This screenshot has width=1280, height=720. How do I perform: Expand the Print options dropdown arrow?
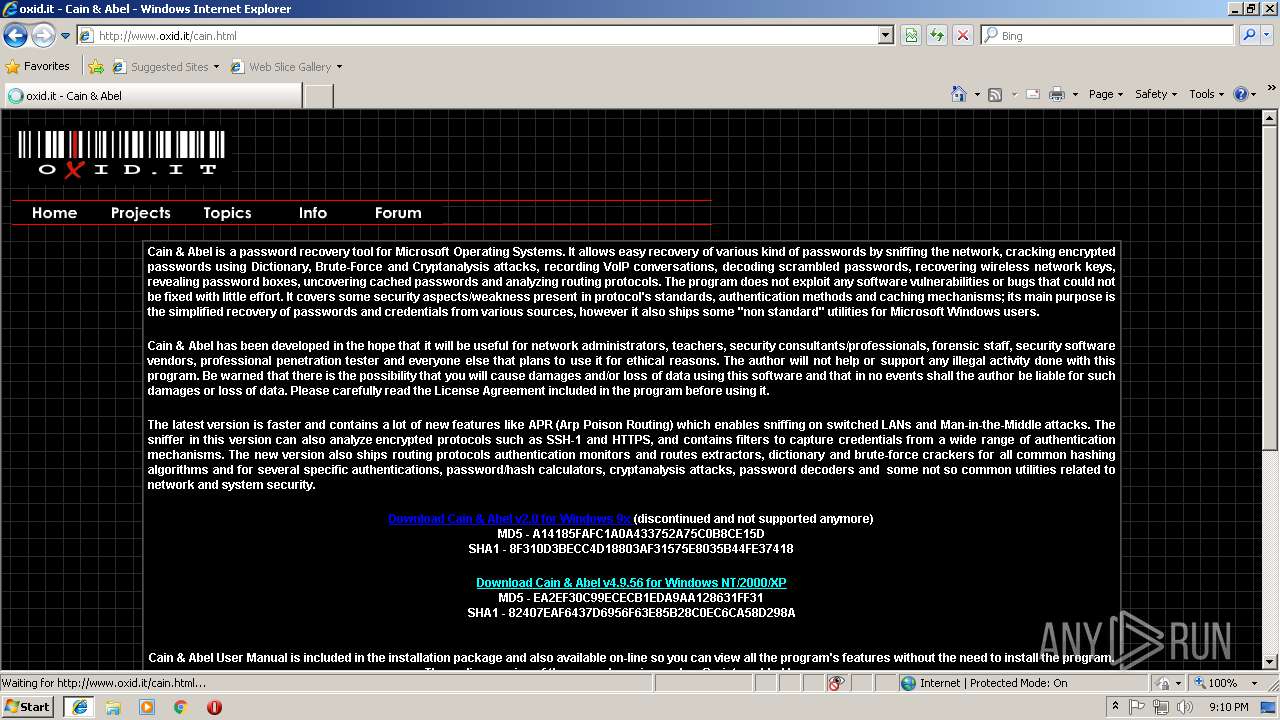[x=1075, y=94]
